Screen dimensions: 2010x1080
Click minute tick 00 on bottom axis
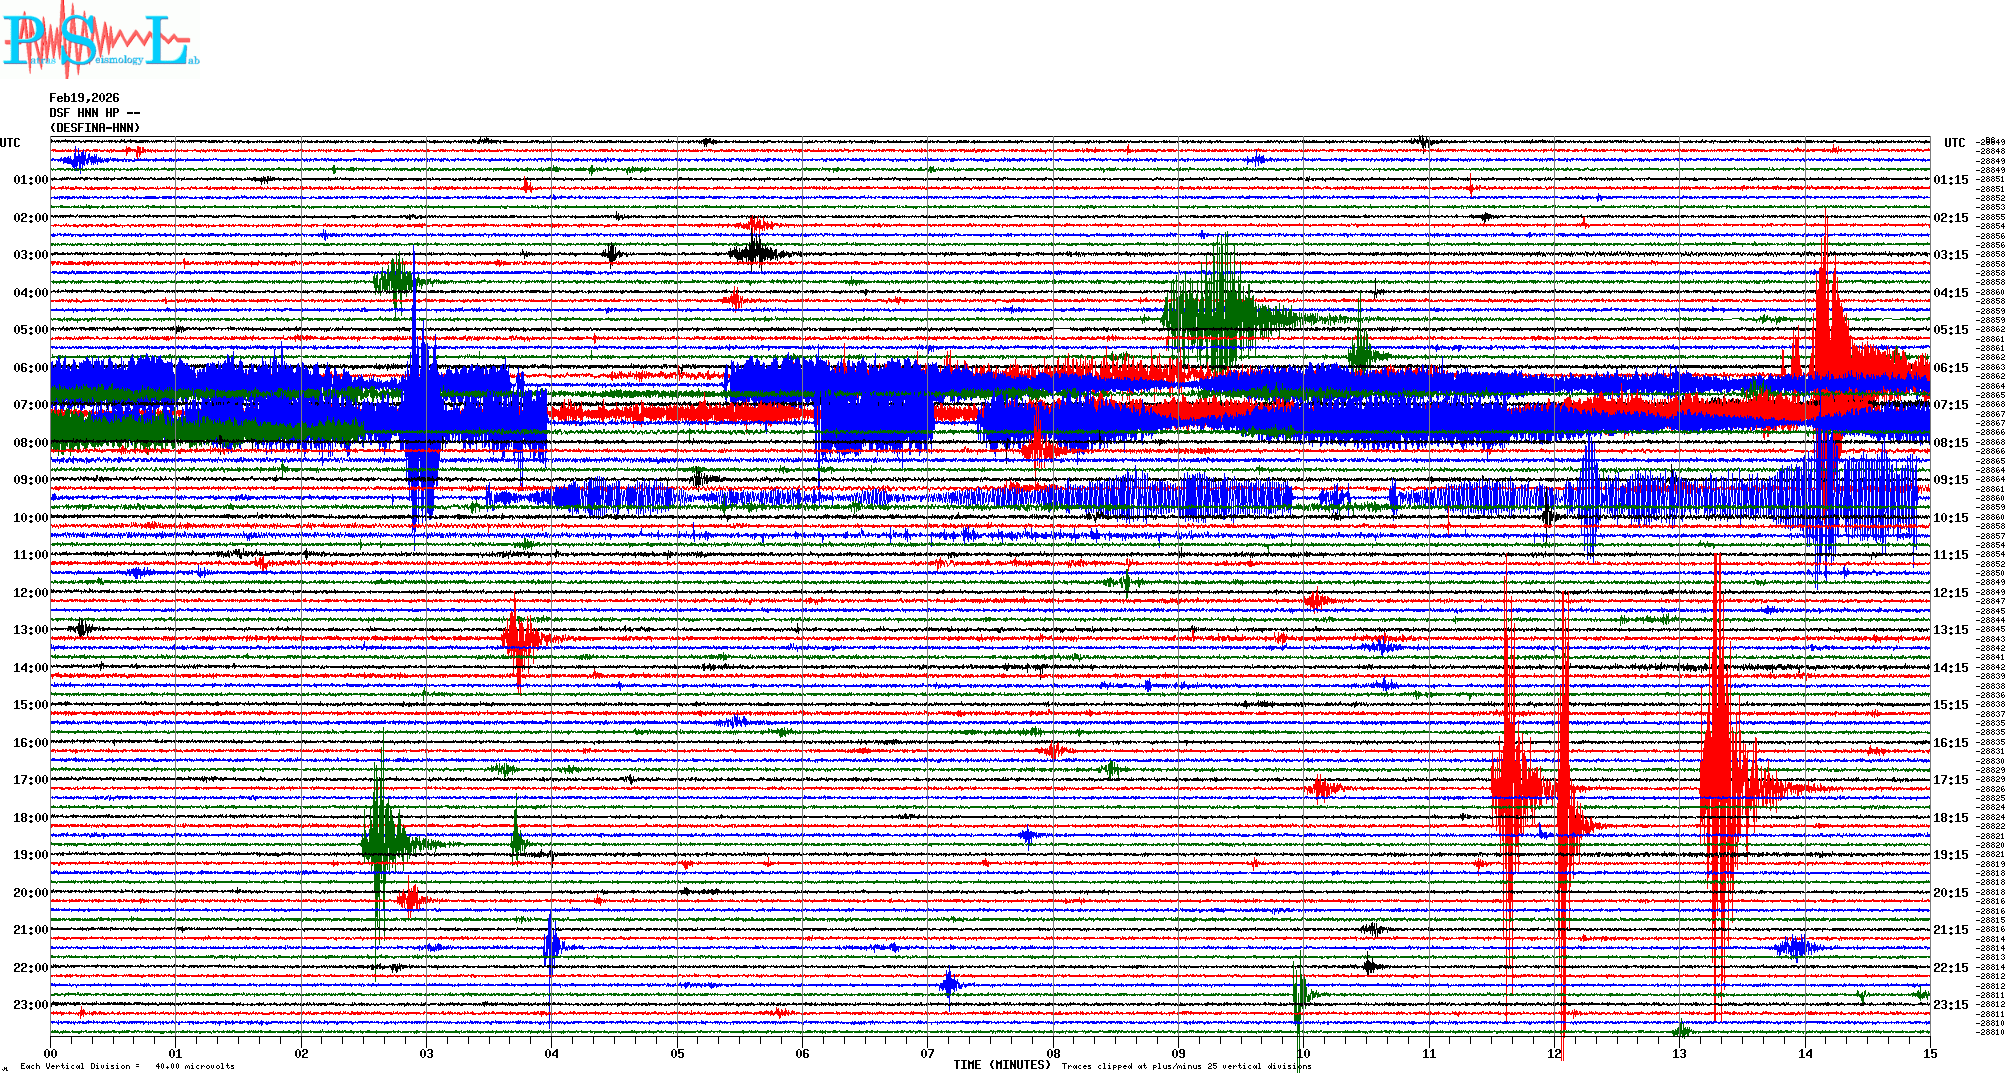pos(51,1053)
